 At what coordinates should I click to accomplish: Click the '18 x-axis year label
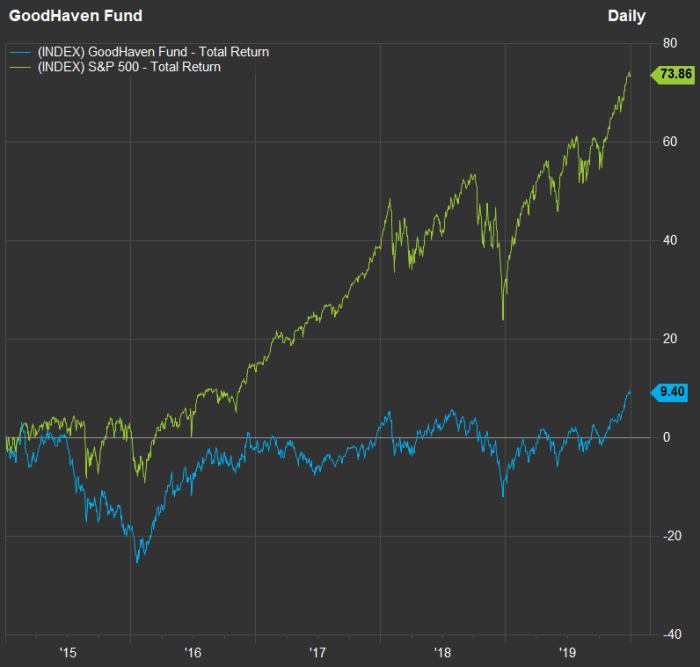pyautogui.click(x=443, y=653)
